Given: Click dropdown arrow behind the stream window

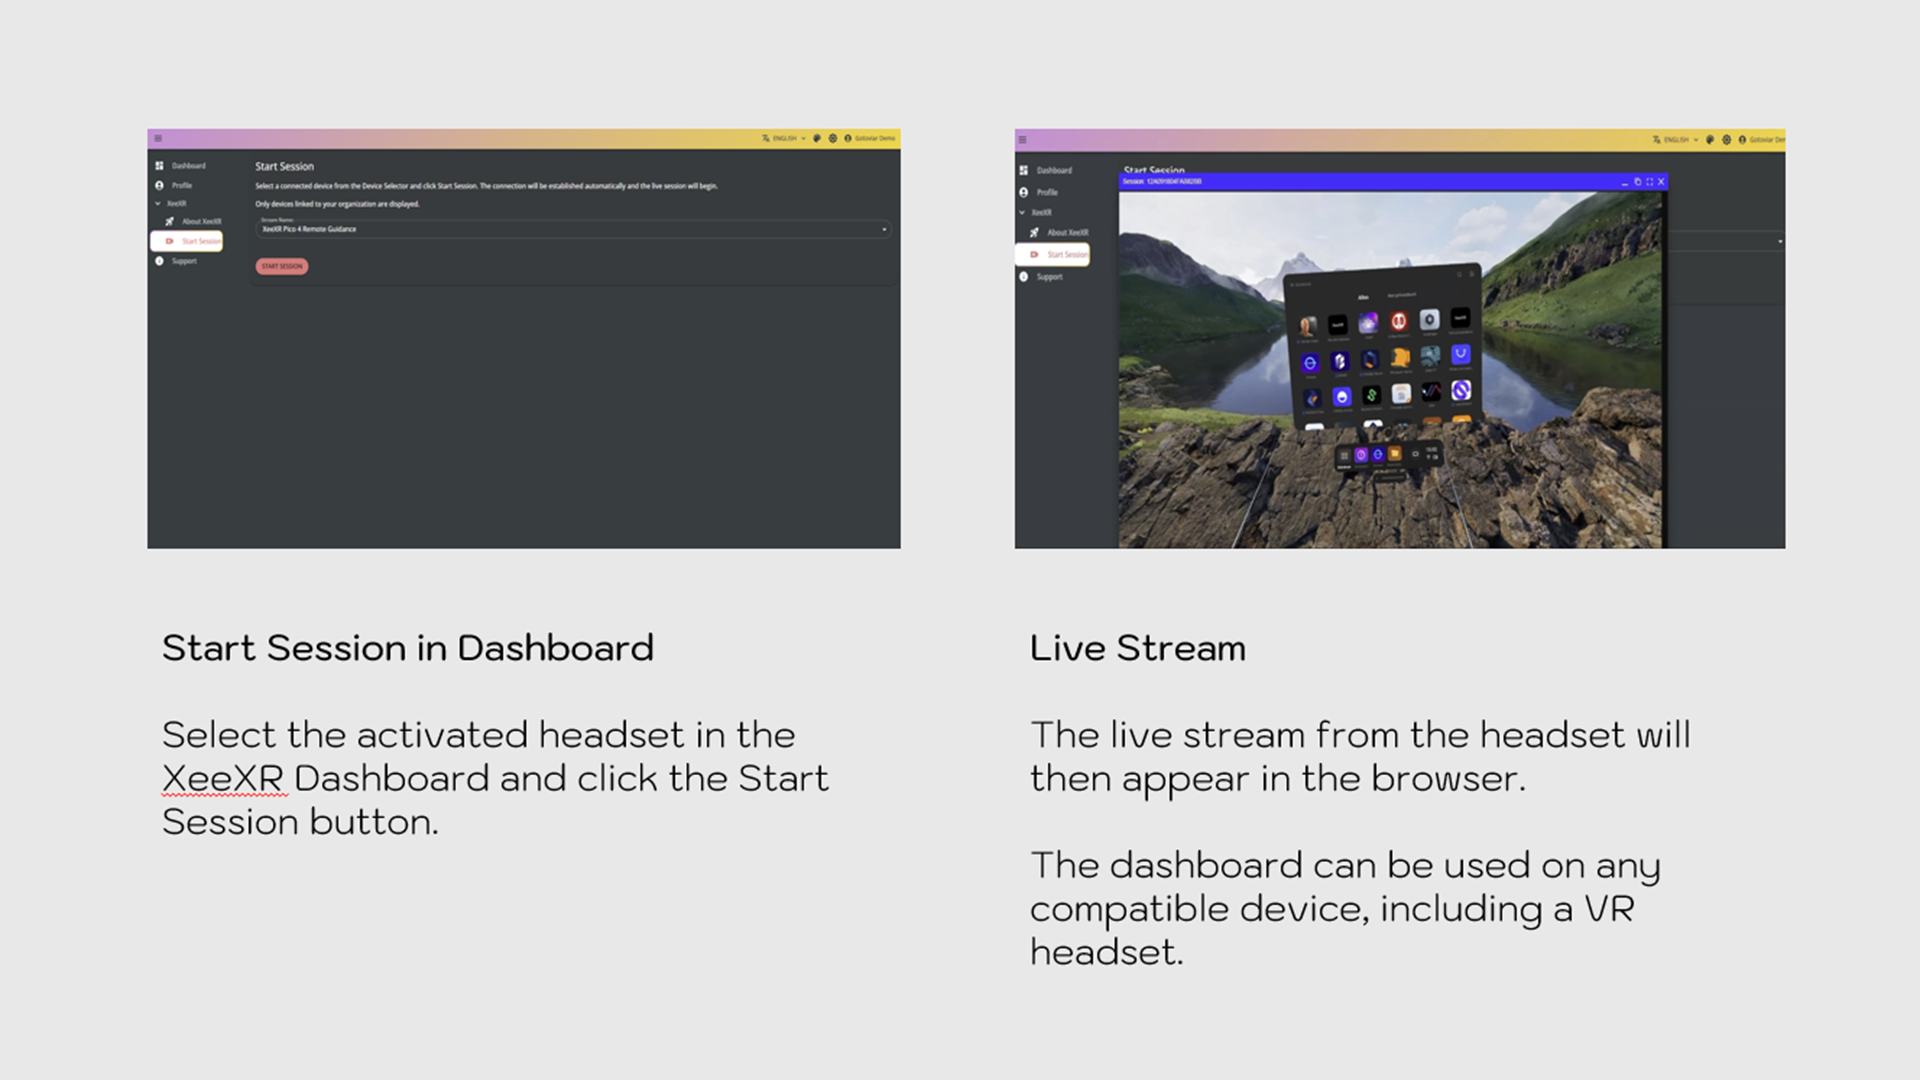Looking at the screenshot, I should [1780, 242].
